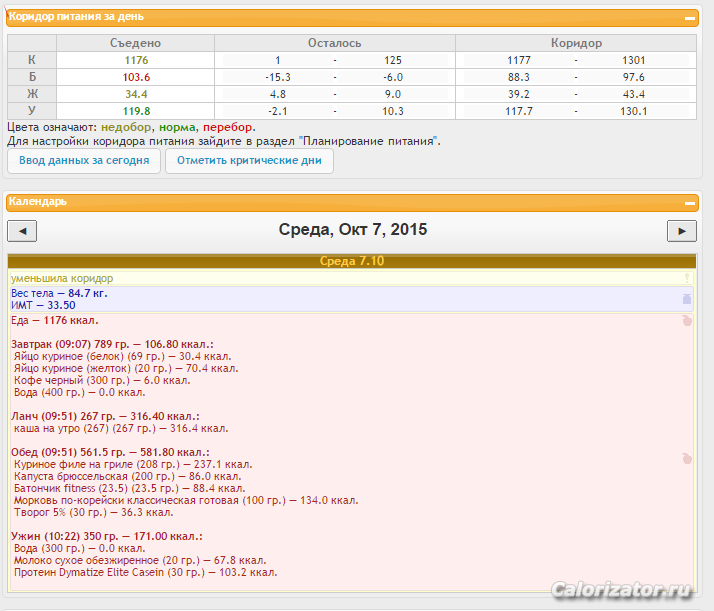
Task: Click the weight icon in body weight row
Action: coord(686,299)
